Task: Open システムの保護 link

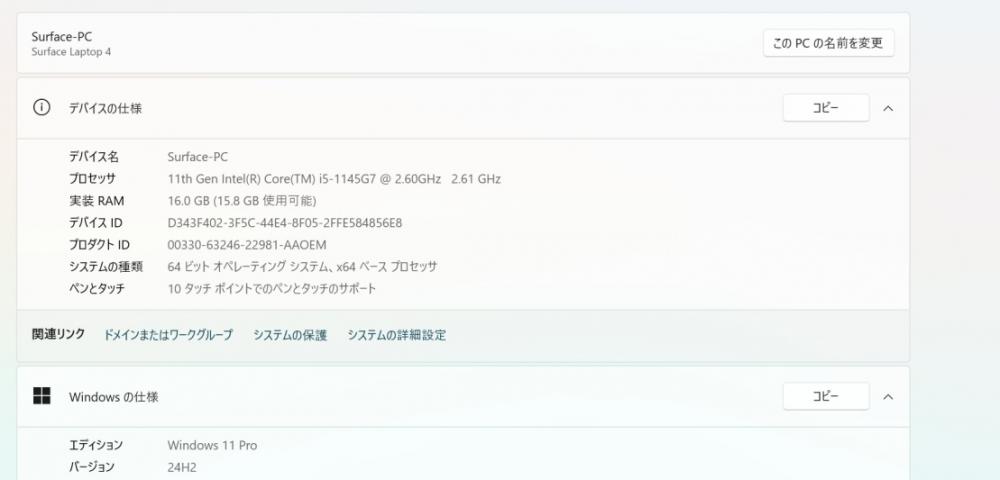Action: [x=290, y=335]
